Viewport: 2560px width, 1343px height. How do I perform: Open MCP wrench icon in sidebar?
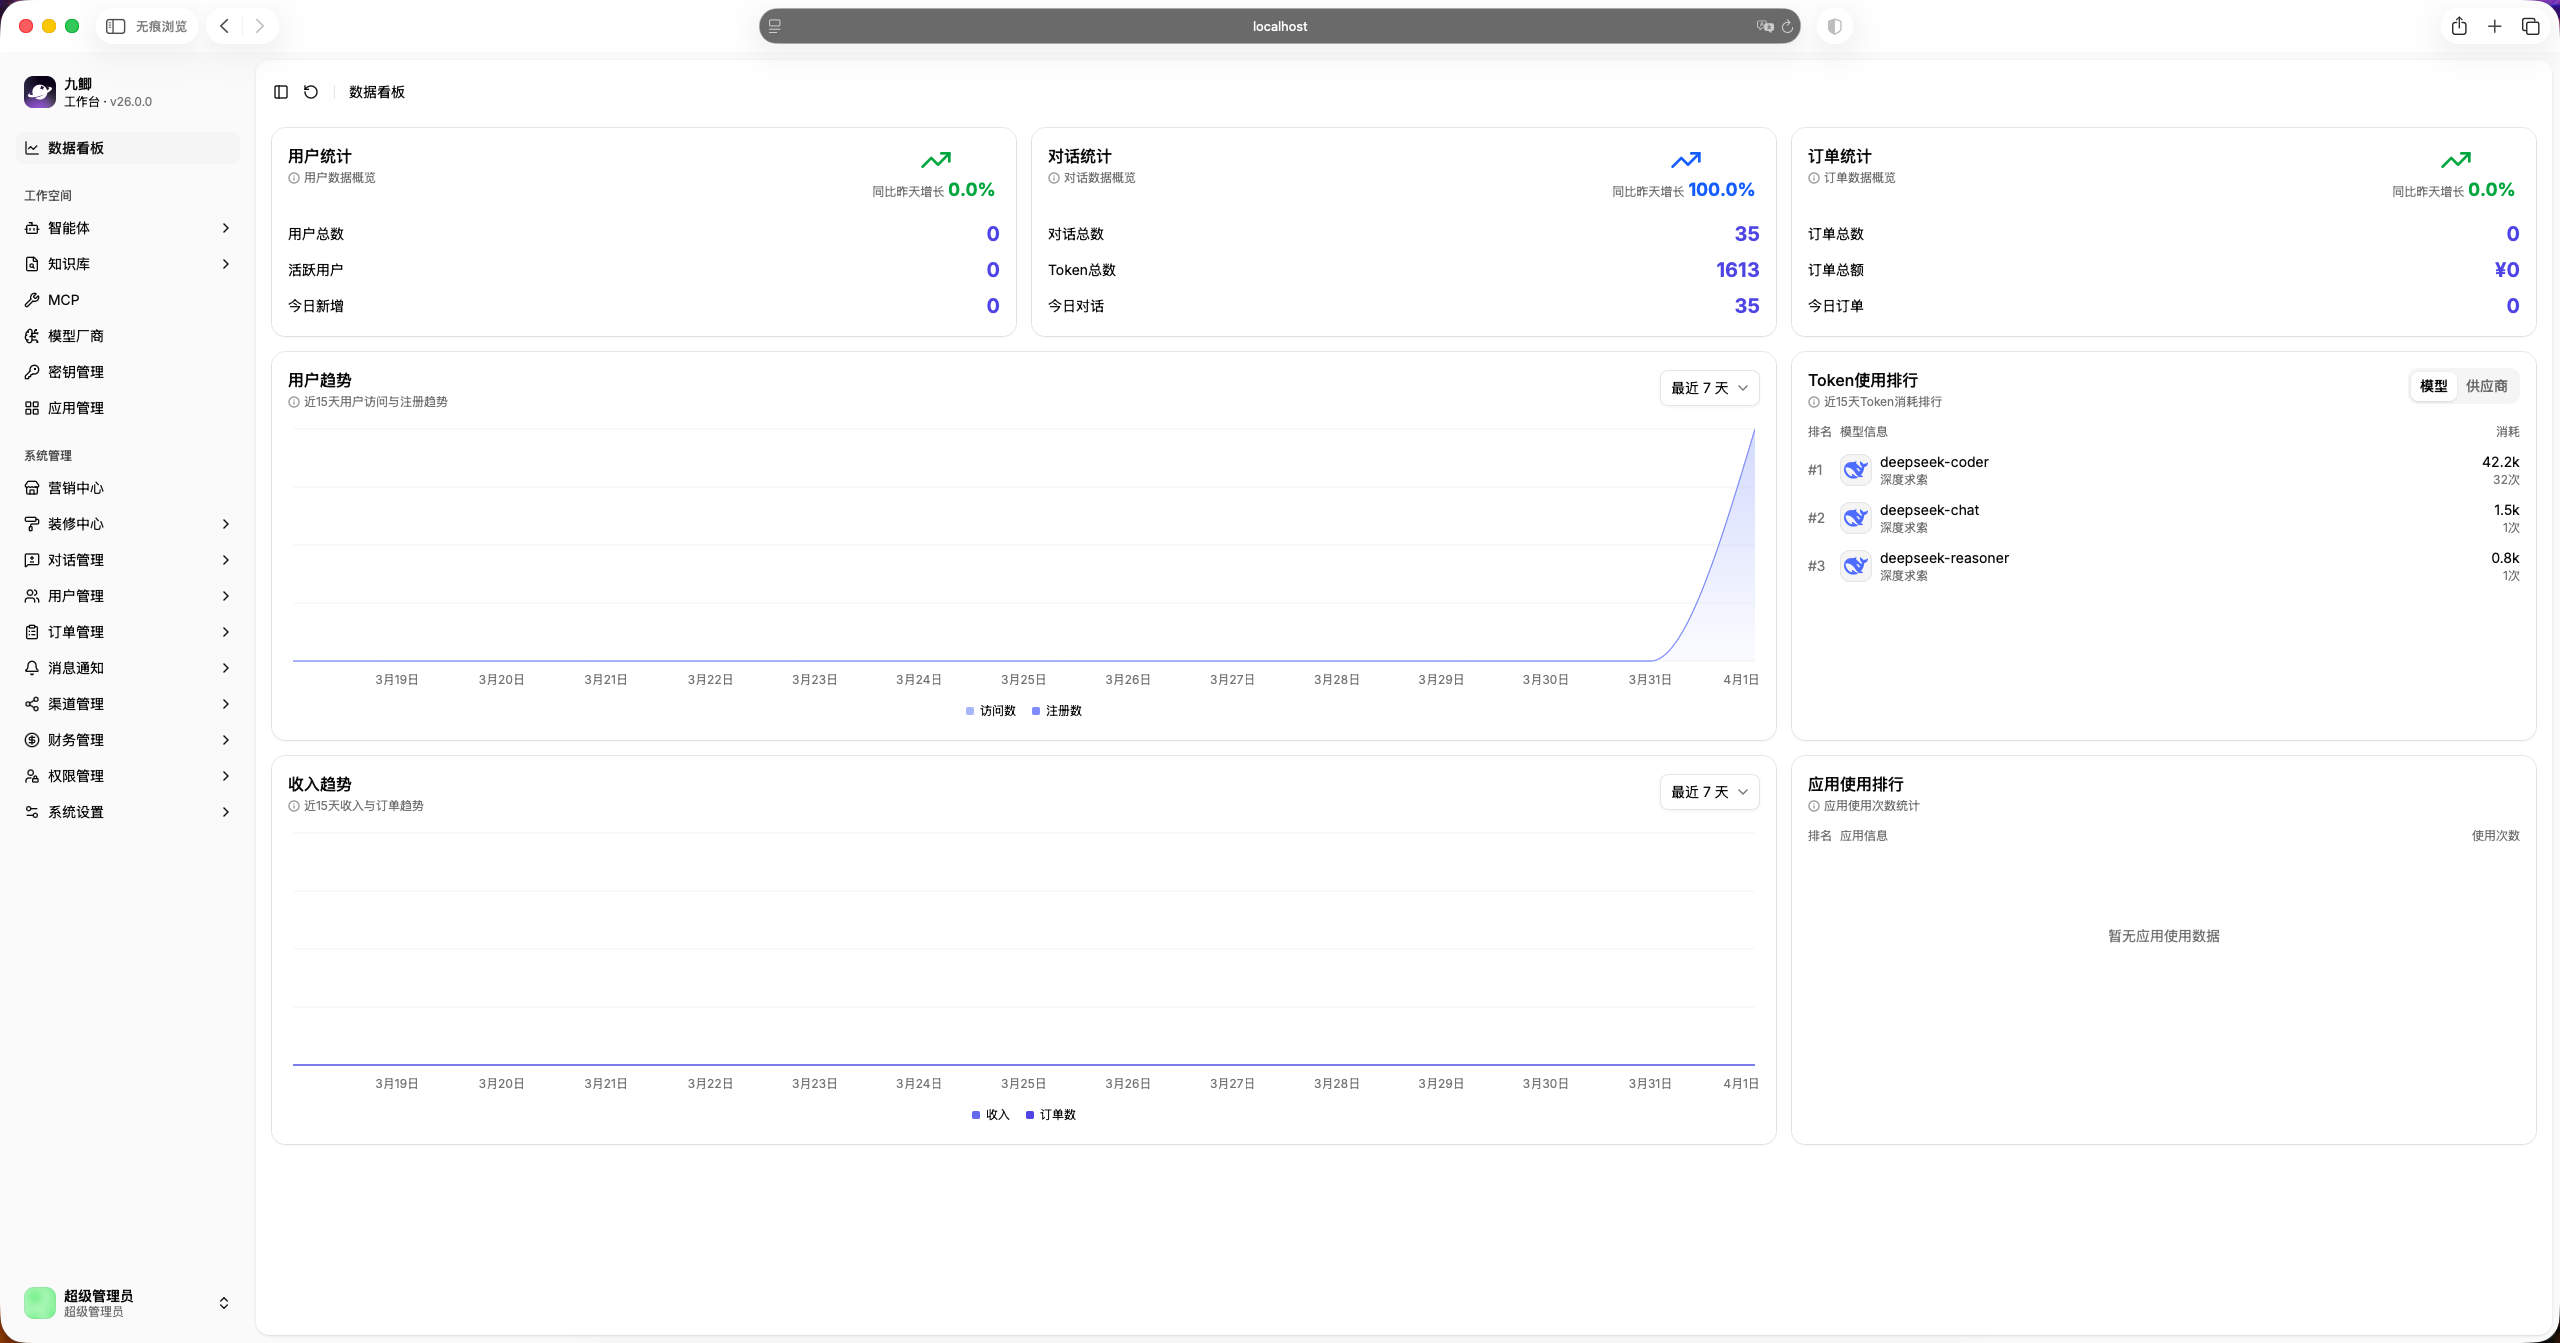[x=32, y=300]
